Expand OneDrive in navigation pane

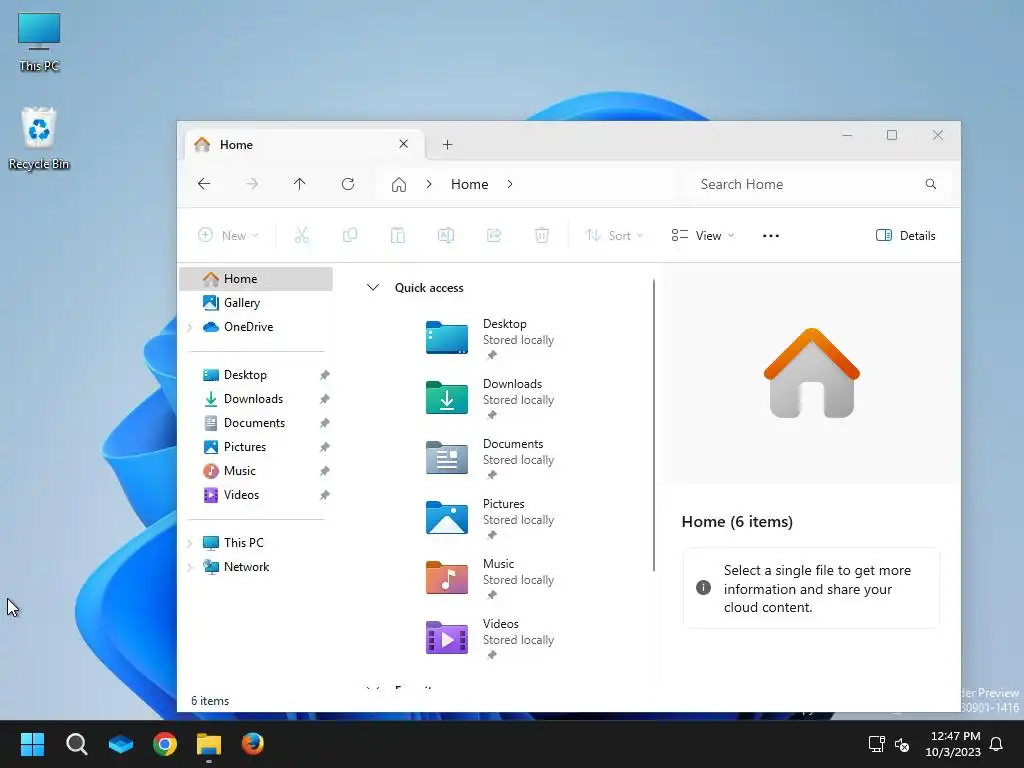[190, 327]
